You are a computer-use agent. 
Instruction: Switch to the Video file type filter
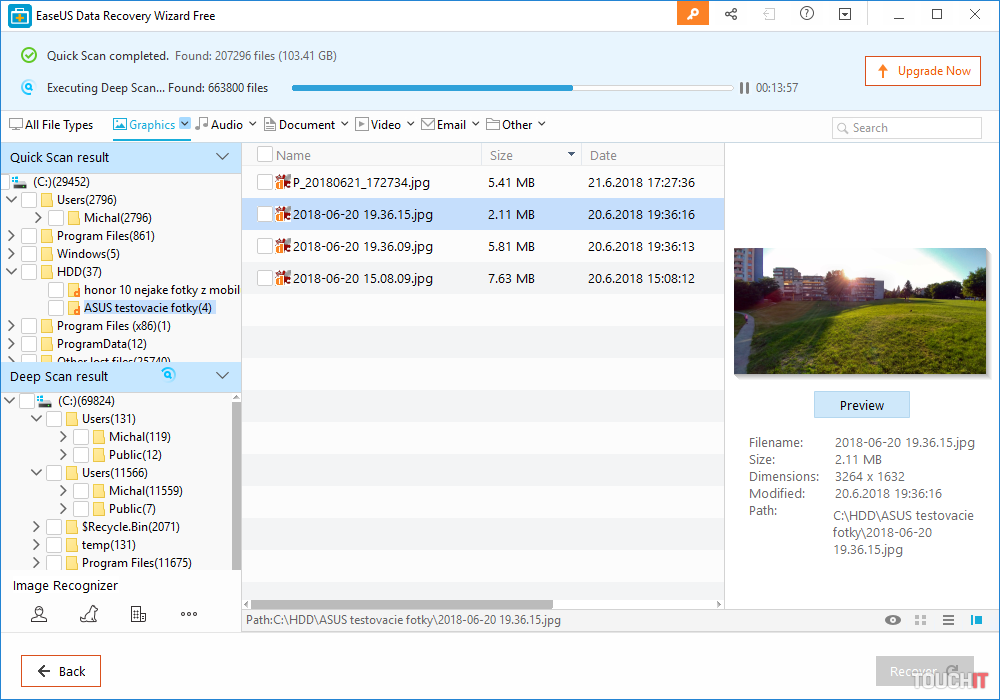378,125
